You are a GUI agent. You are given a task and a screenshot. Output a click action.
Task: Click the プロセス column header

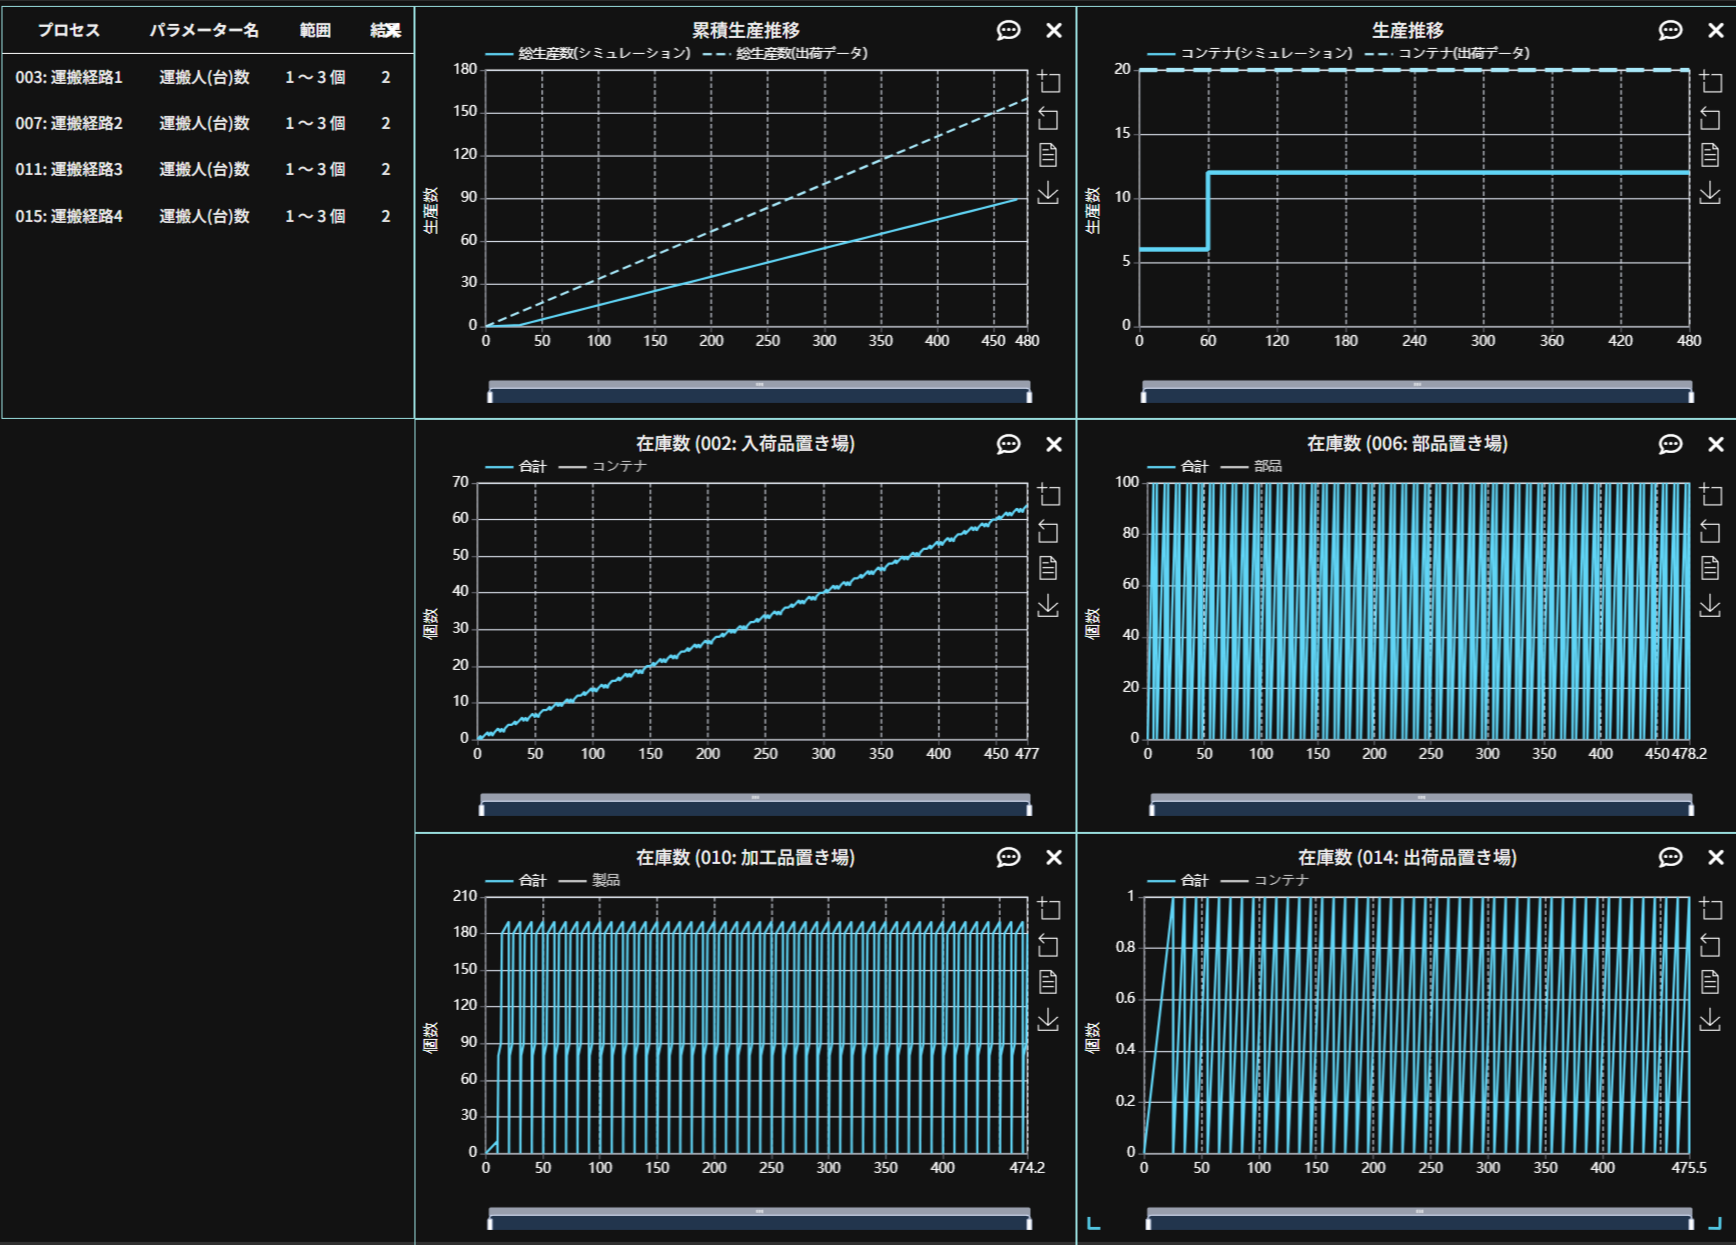(68, 31)
